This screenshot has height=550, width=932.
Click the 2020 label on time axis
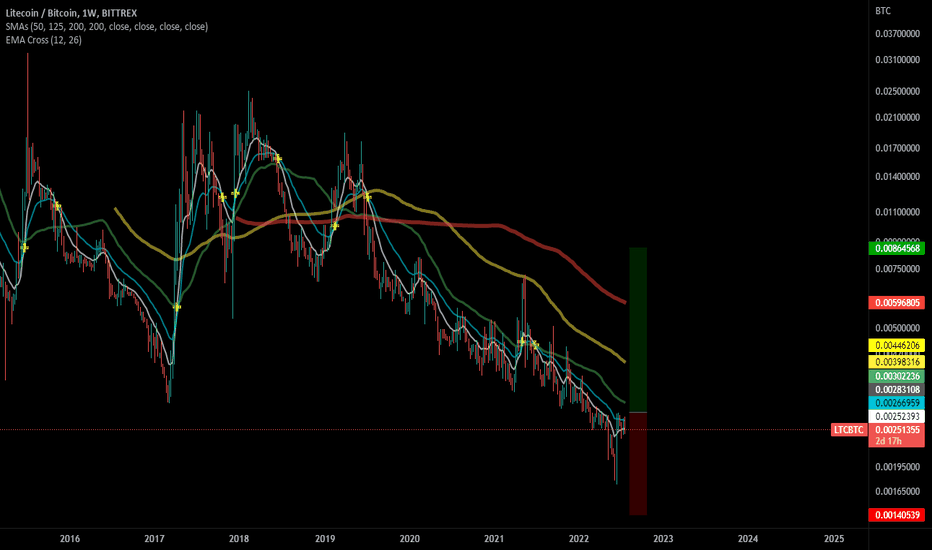click(x=410, y=539)
